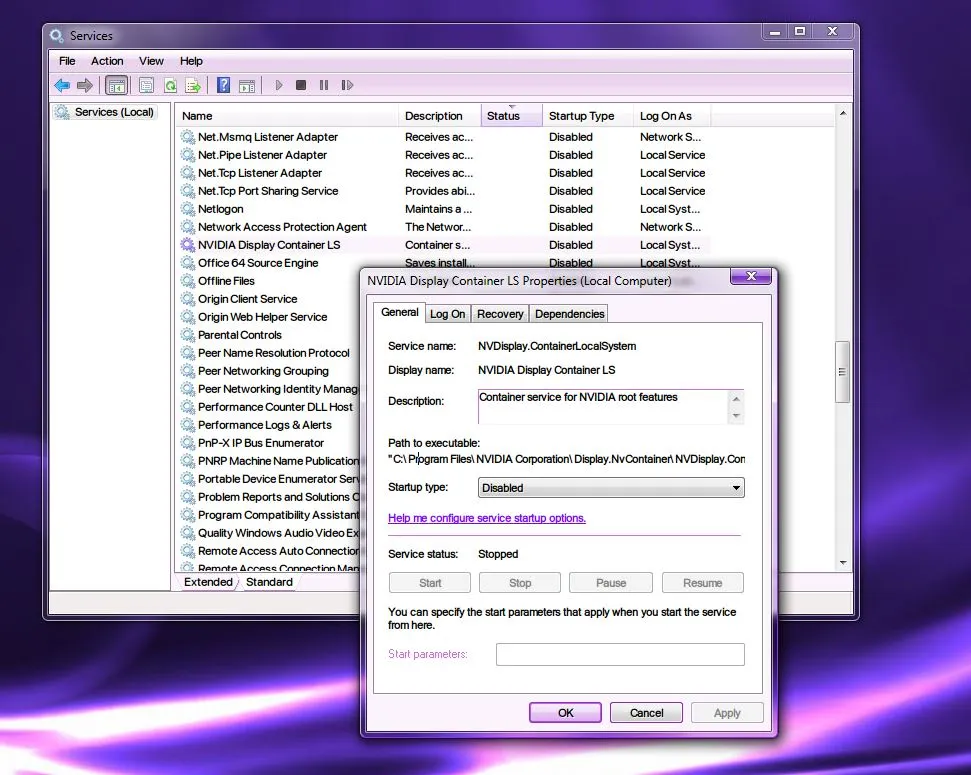Select the Performance Counter DLL Host row

coord(269,407)
